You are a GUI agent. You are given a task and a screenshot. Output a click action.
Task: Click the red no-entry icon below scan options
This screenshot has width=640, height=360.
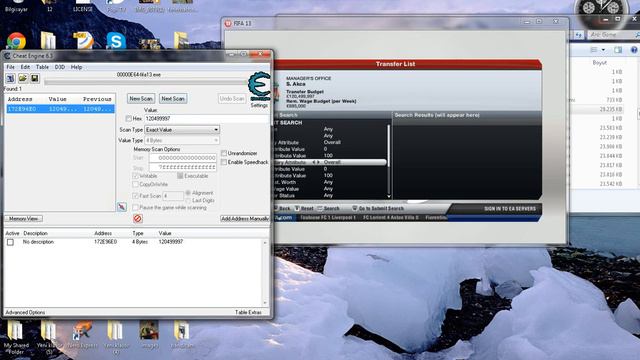(x=138, y=219)
